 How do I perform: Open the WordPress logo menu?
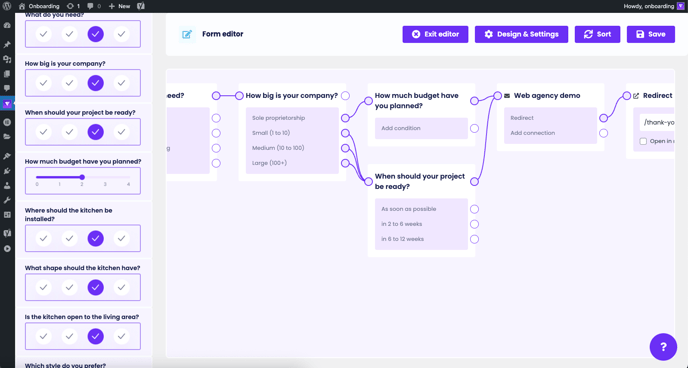coord(7,6)
